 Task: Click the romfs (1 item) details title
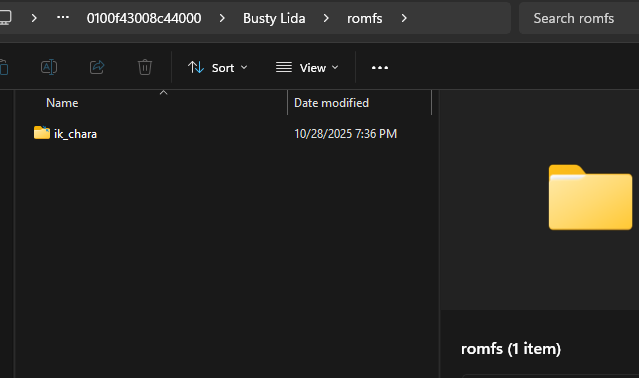point(511,349)
